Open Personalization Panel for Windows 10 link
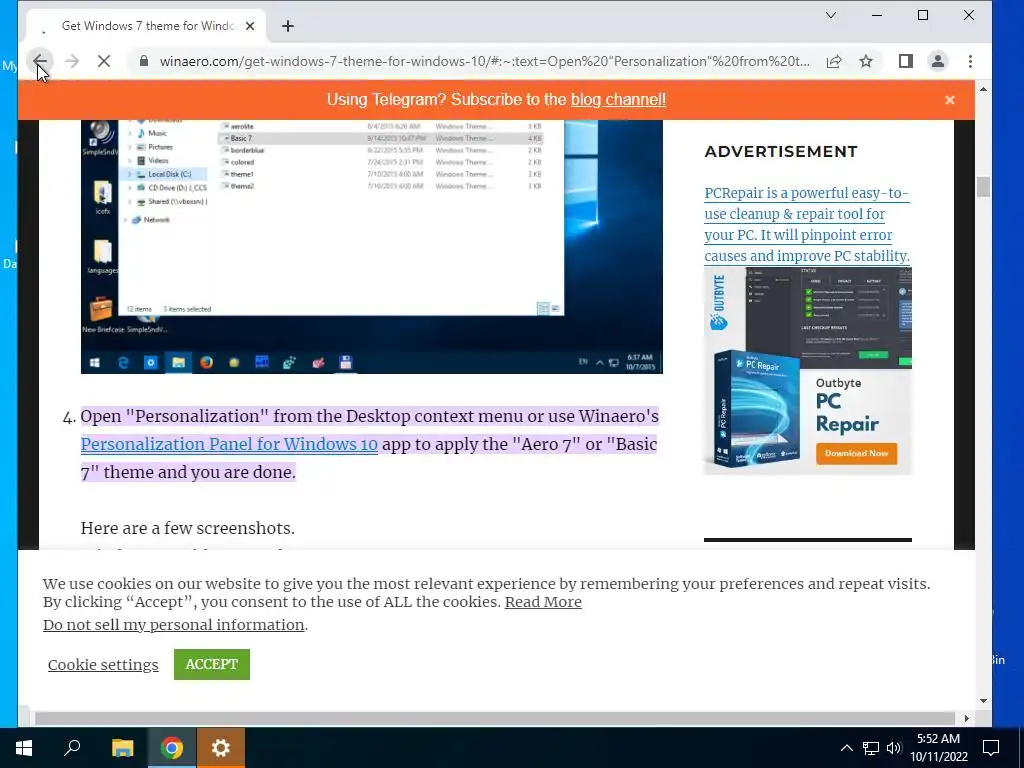Image resolution: width=1024 pixels, height=768 pixels. [229, 444]
